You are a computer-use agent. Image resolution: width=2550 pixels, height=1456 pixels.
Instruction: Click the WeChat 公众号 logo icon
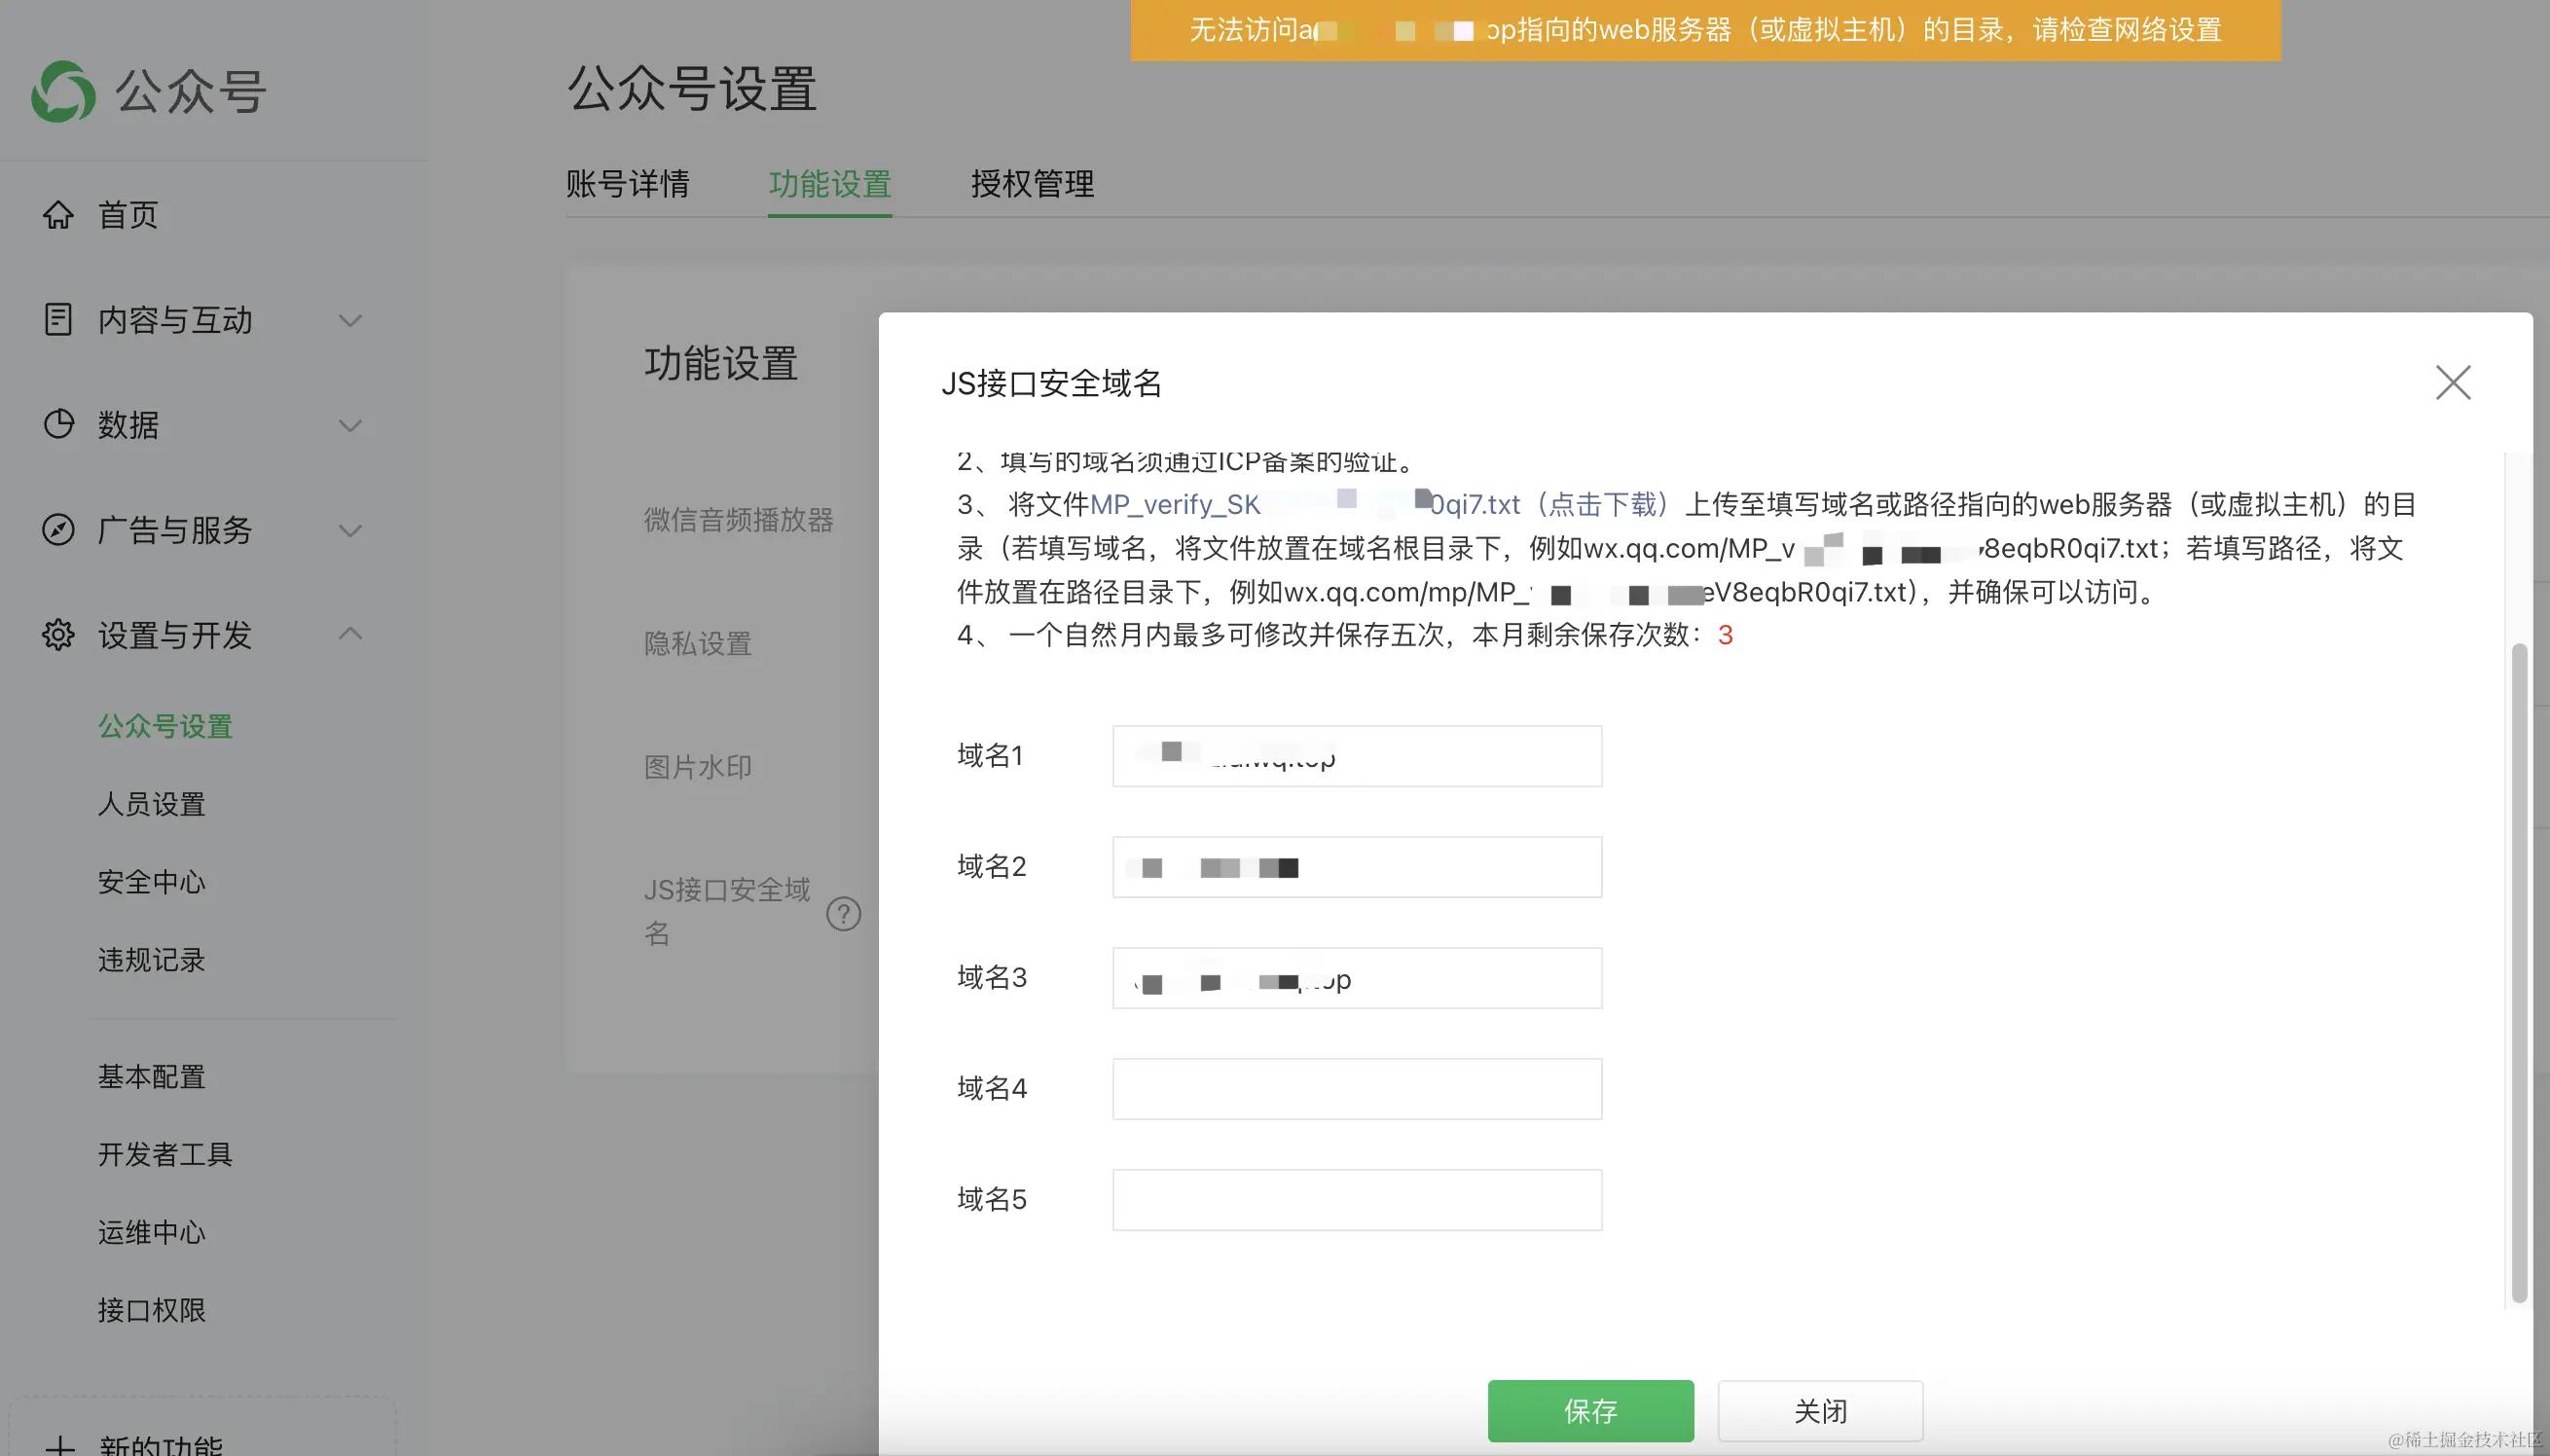(x=63, y=92)
